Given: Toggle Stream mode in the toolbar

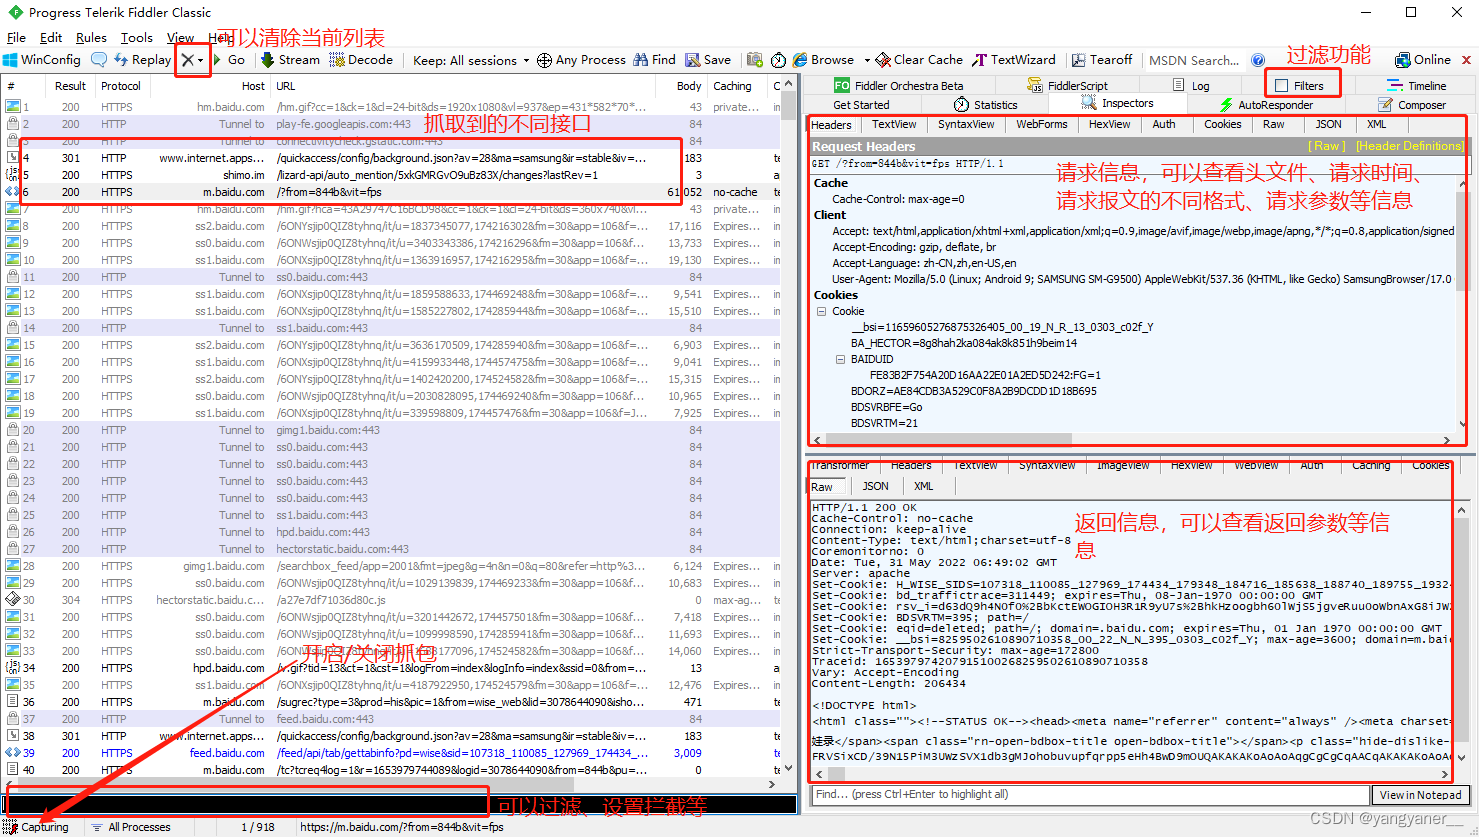Looking at the screenshot, I should coord(290,60).
